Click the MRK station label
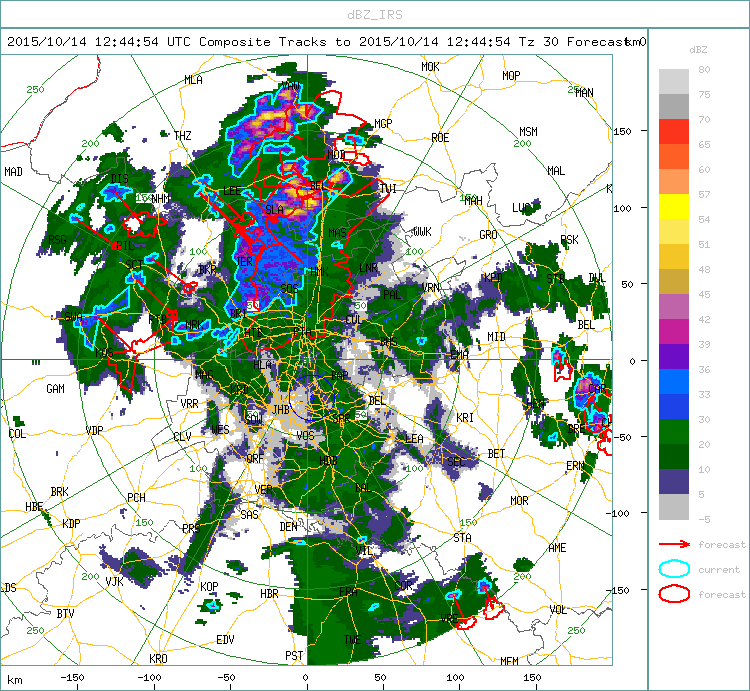Viewport: 750px width, 691px height. tap(194, 325)
